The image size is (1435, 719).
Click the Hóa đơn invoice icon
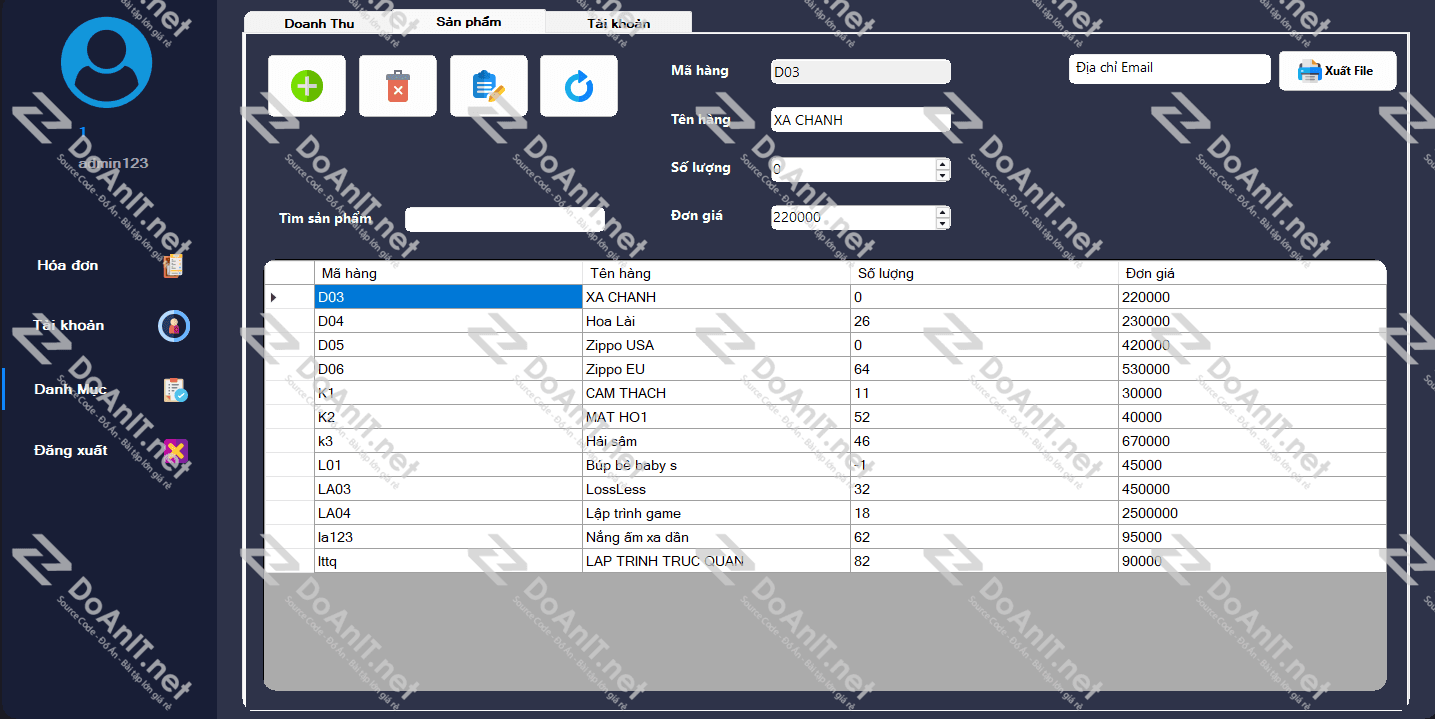tap(174, 265)
